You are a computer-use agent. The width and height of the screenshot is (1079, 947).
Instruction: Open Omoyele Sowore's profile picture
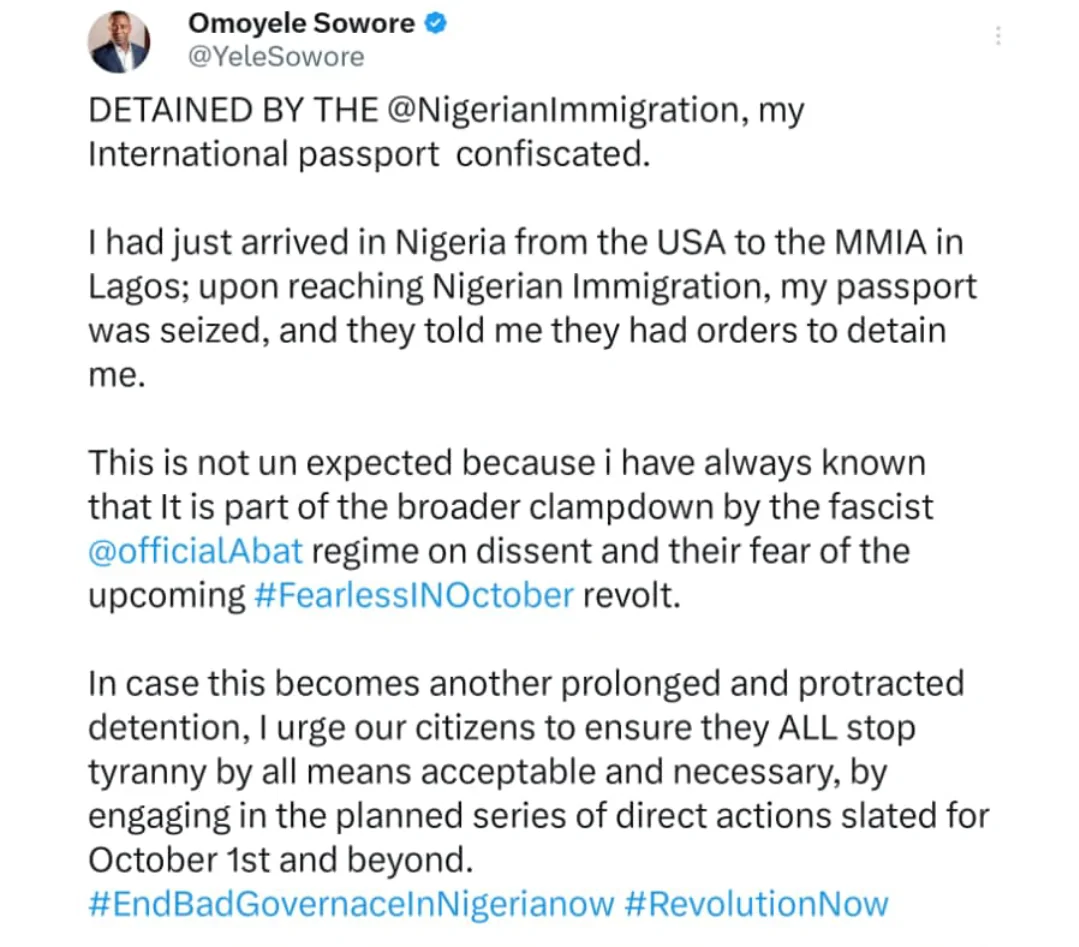tap(119, 43)
